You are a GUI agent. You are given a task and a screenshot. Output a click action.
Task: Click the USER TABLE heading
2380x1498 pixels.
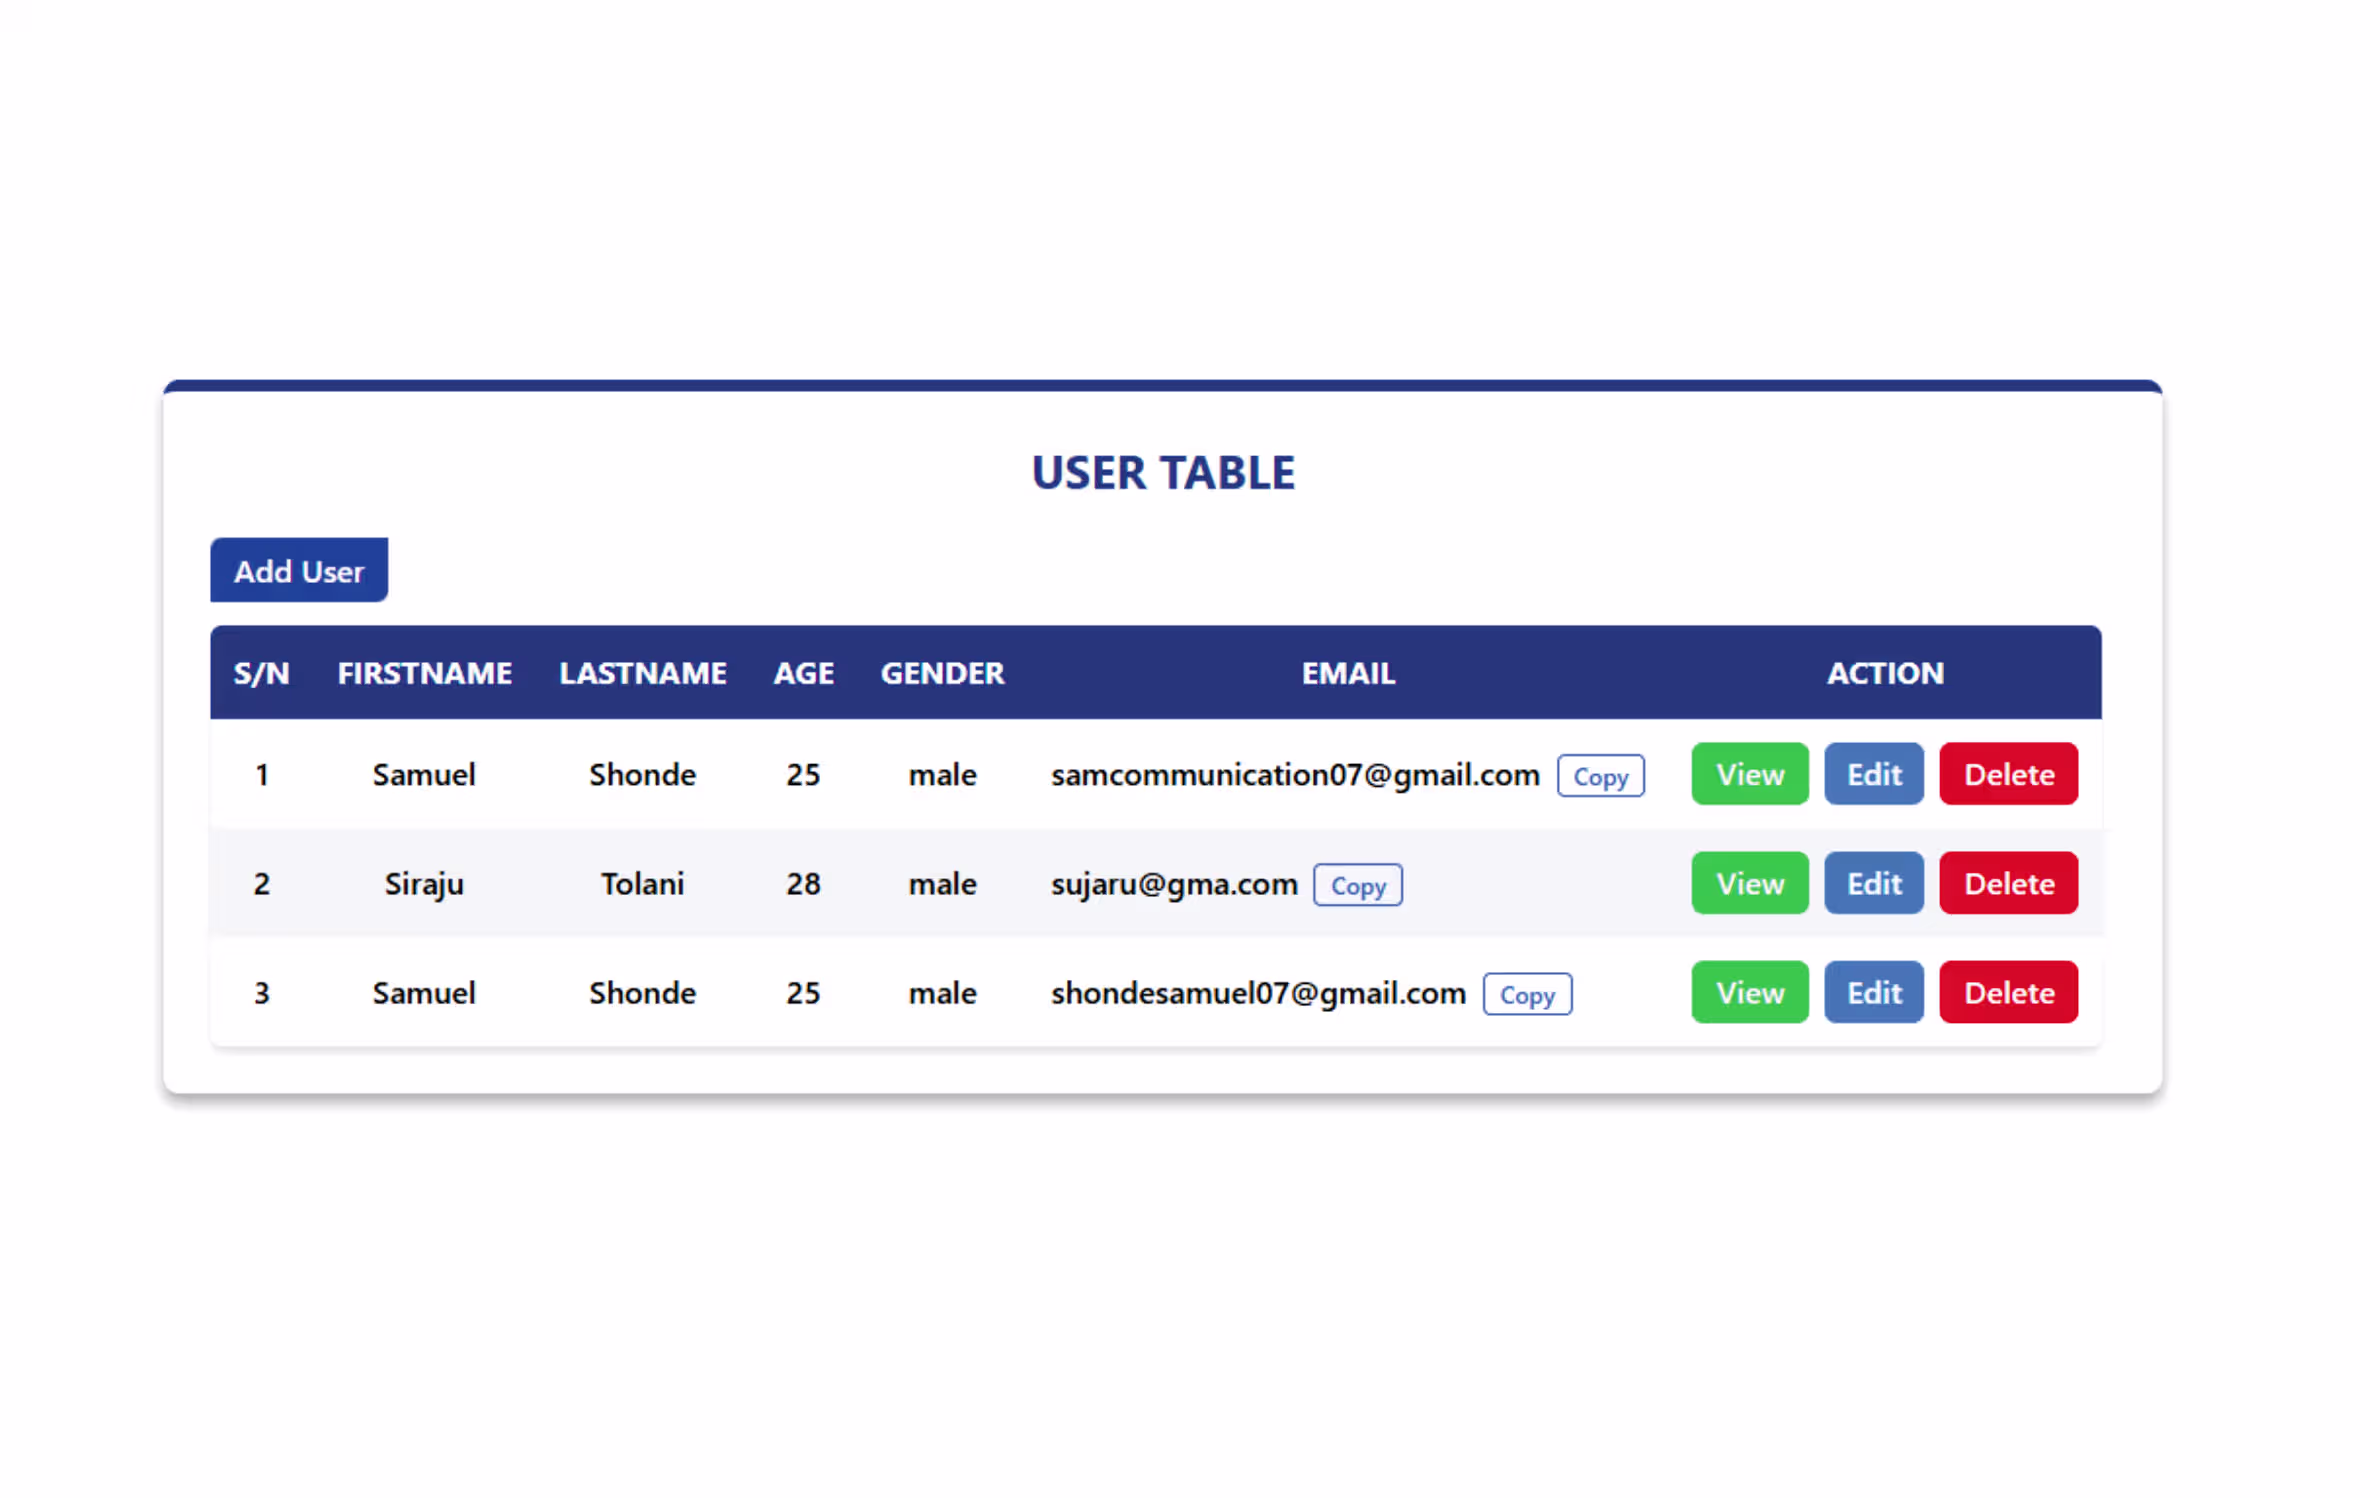coord(1163,473)
